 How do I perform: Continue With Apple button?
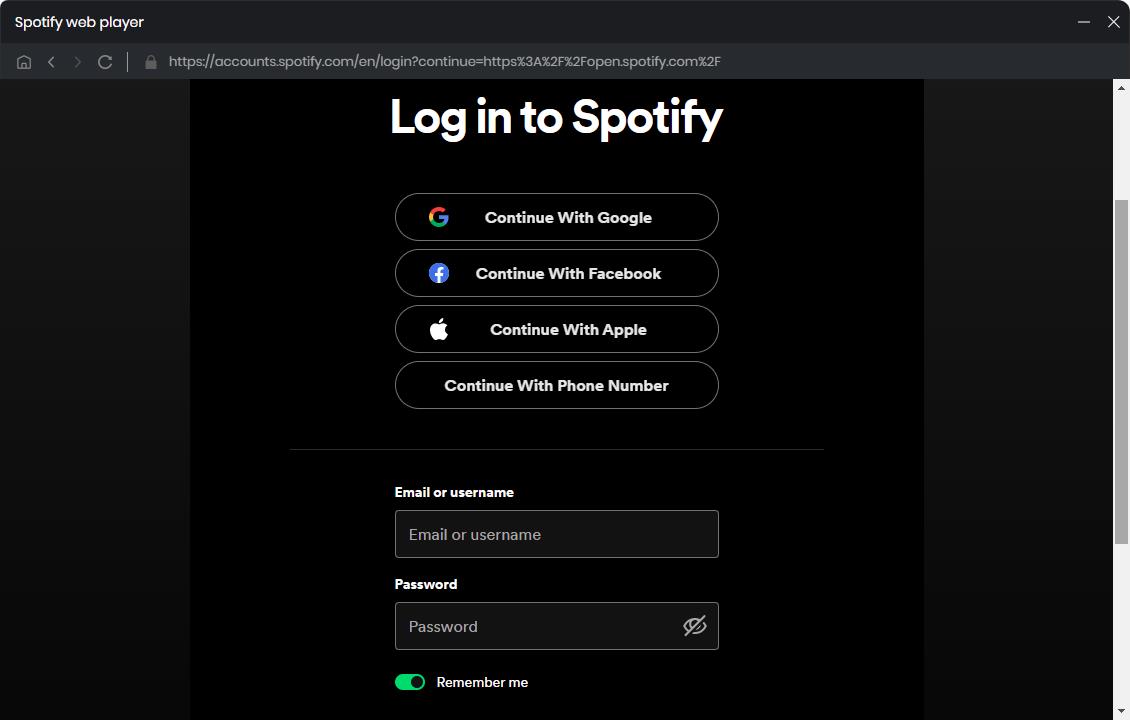[556, 329]
